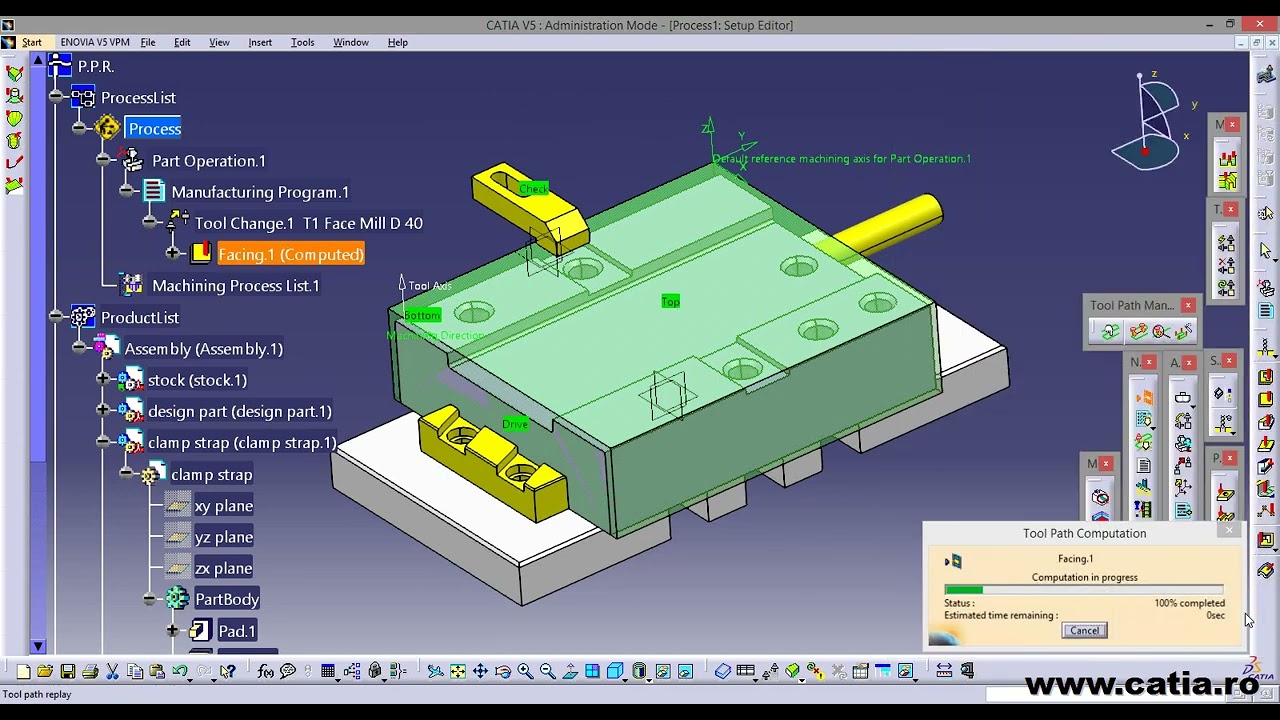Click the Multi-View window icon
The image size is (1280, 720).
pyautogui.click(x=592, y=672)
